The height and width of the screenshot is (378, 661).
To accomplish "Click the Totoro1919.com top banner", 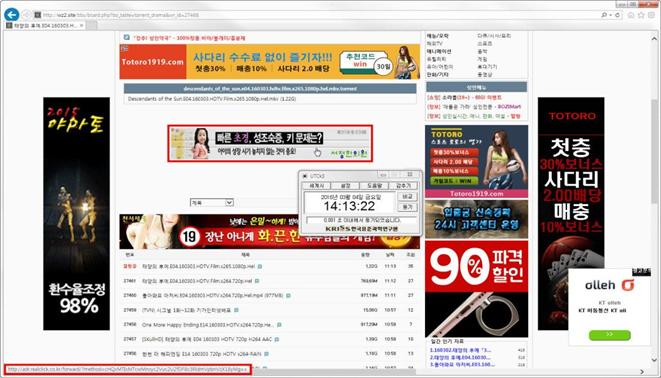I will click(x=269, y=62).
